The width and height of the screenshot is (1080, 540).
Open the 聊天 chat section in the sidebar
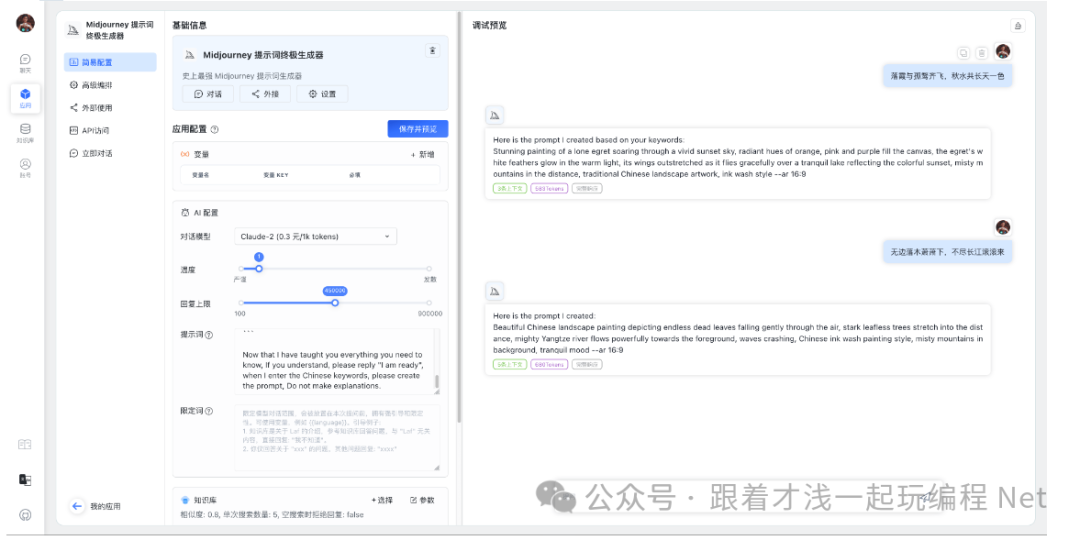[x=25, y=63]
